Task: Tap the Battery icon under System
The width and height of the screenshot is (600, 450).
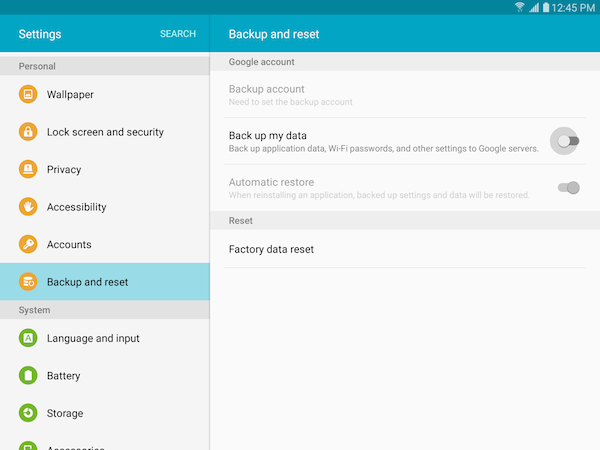Action: coord(28,375)
